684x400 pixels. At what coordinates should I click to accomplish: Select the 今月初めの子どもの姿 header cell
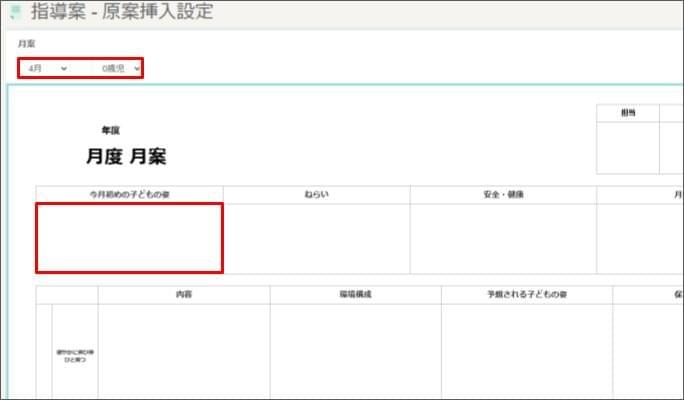(x=129, y=194)
